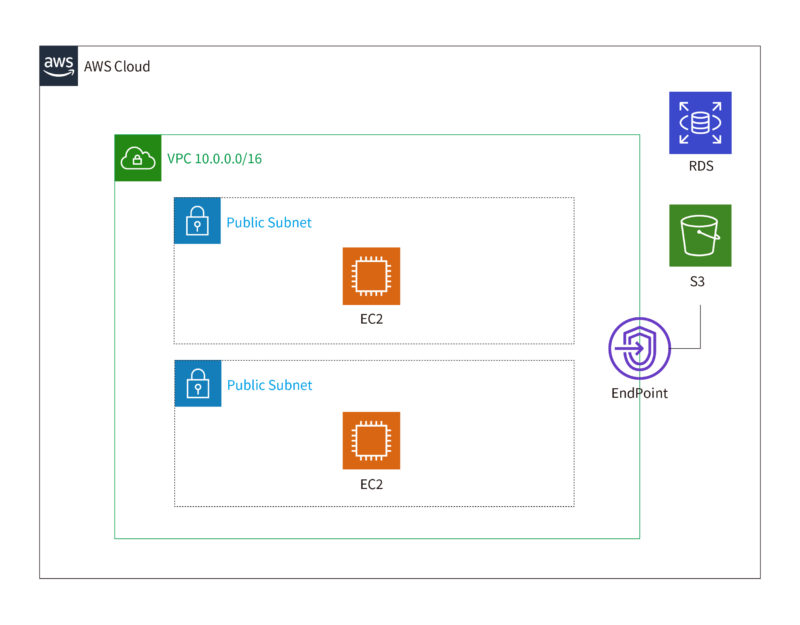Click the 'EndPoint' label

pos(639,393)
